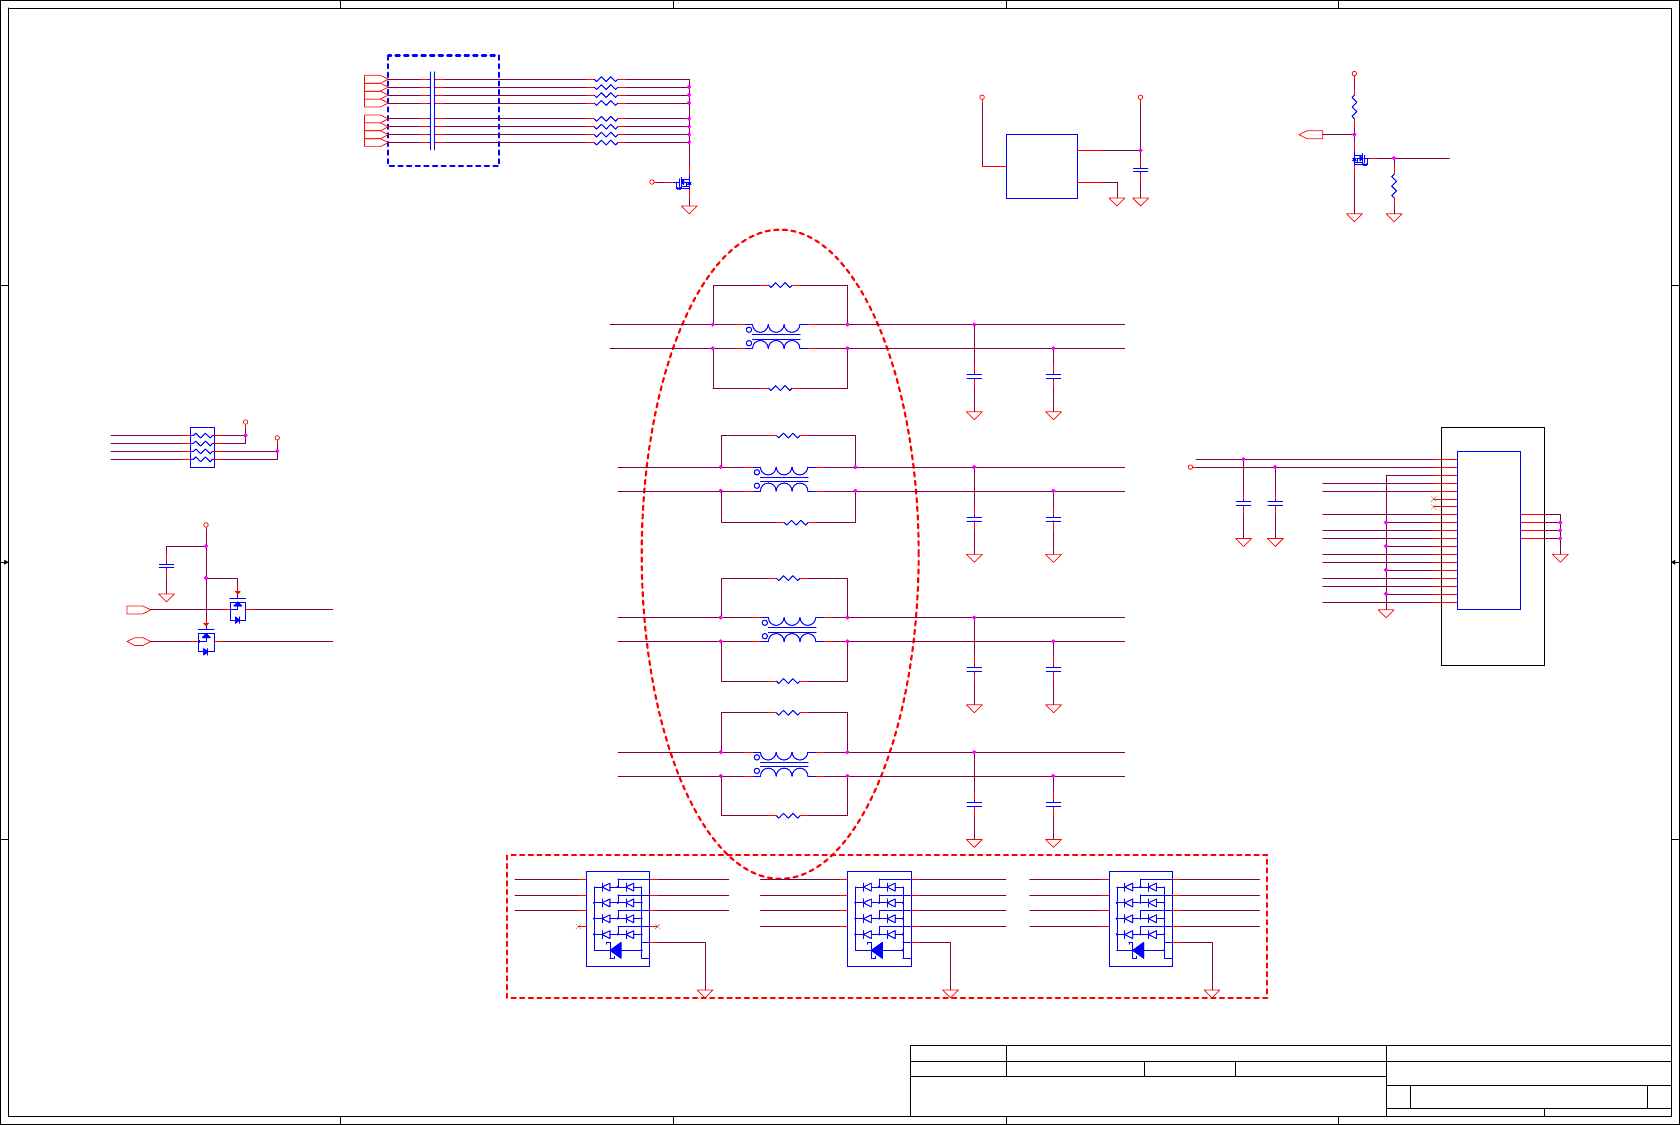Select the ground symbol below the connector's left pins
This screenshot has height=1125, width=1680.
[x=1386, y=613]
